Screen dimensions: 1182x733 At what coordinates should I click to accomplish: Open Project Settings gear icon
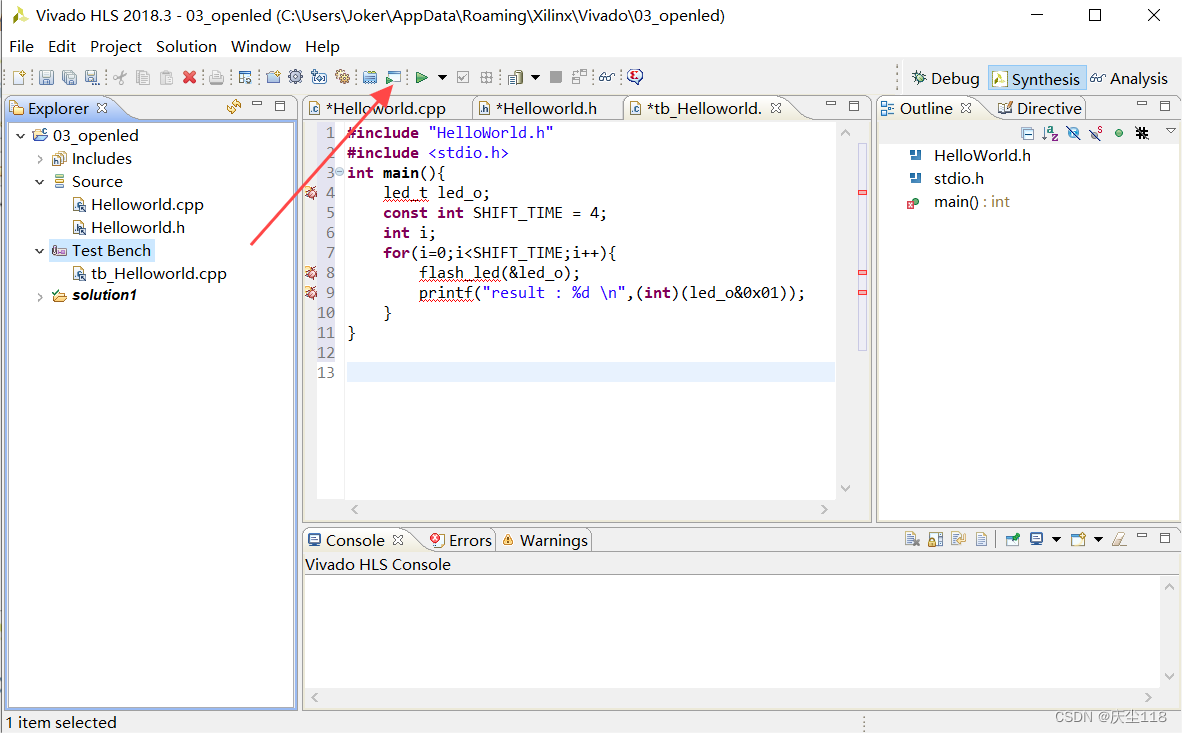coord(296,77)
